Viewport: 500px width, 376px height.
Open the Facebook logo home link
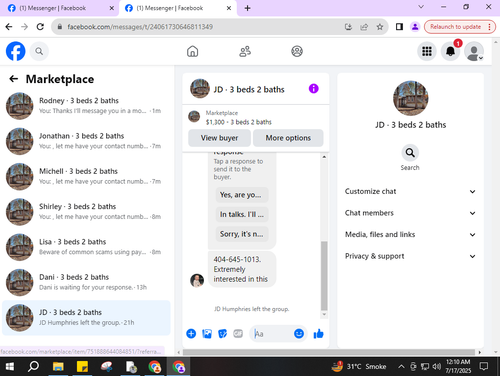click(x=16, y=51)
